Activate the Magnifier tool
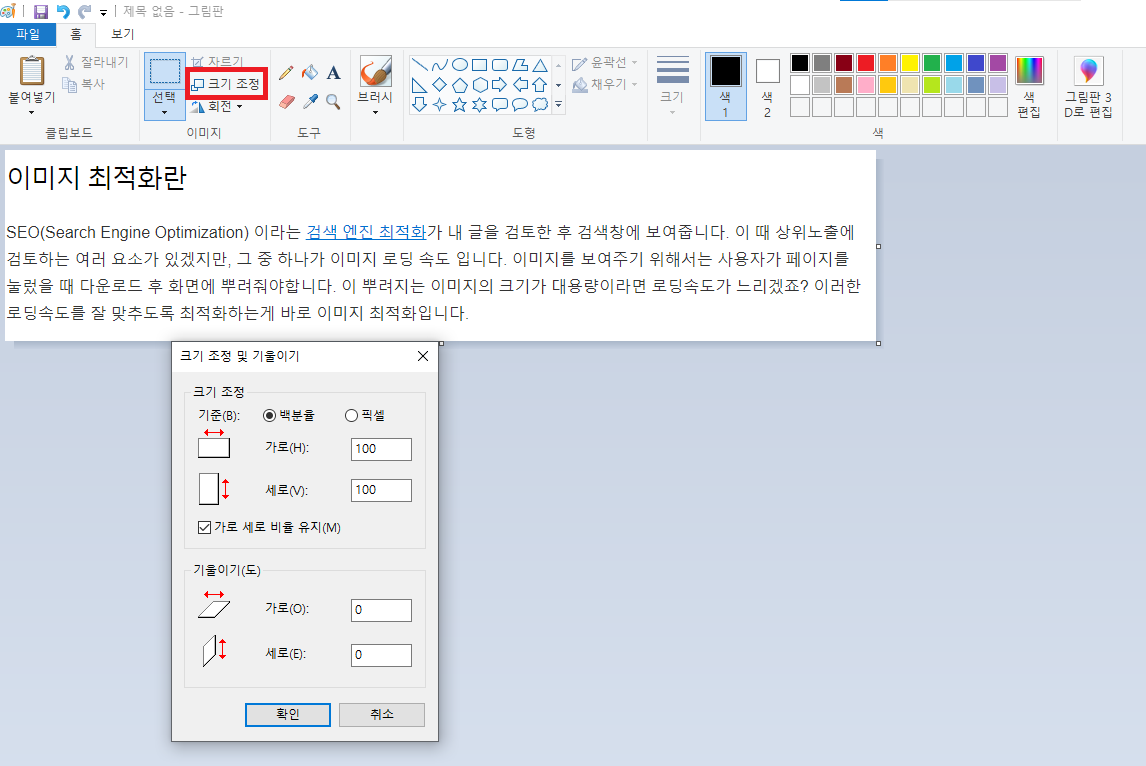The width and height of the screenshot is (1146, 766). [x=333, y=100]
